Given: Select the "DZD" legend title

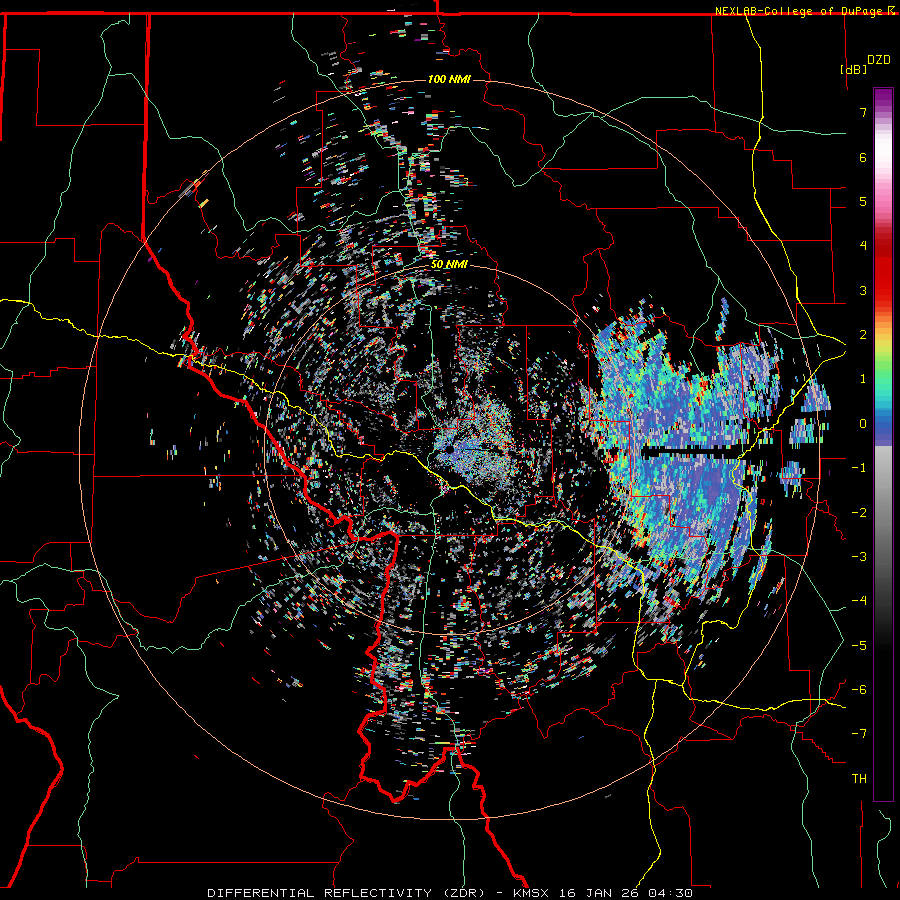Looking at the screenshot, I should pos(878,60).
